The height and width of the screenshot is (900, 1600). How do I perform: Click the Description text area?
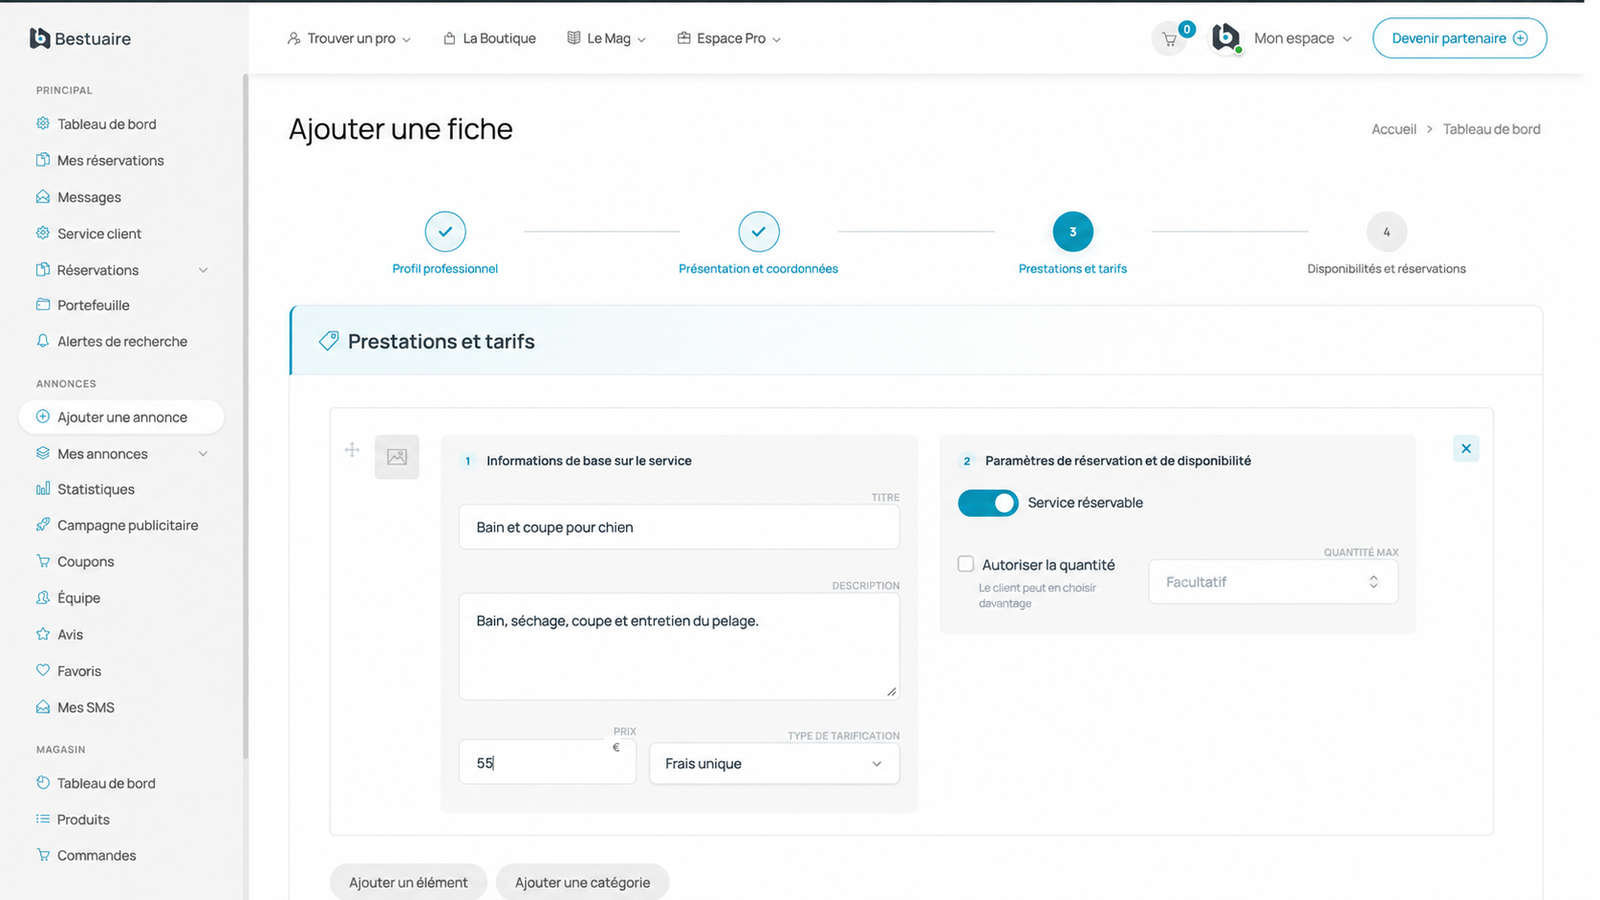coord(679,647)
